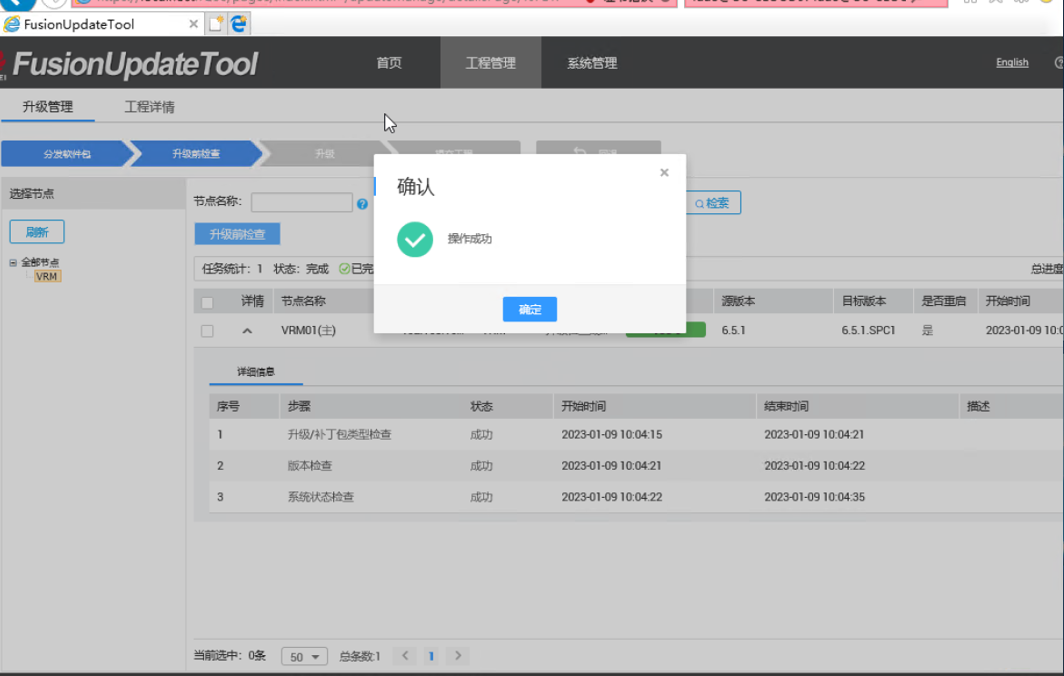
Task: Click the VRM01(主) node name
Action: click(308, 331)
